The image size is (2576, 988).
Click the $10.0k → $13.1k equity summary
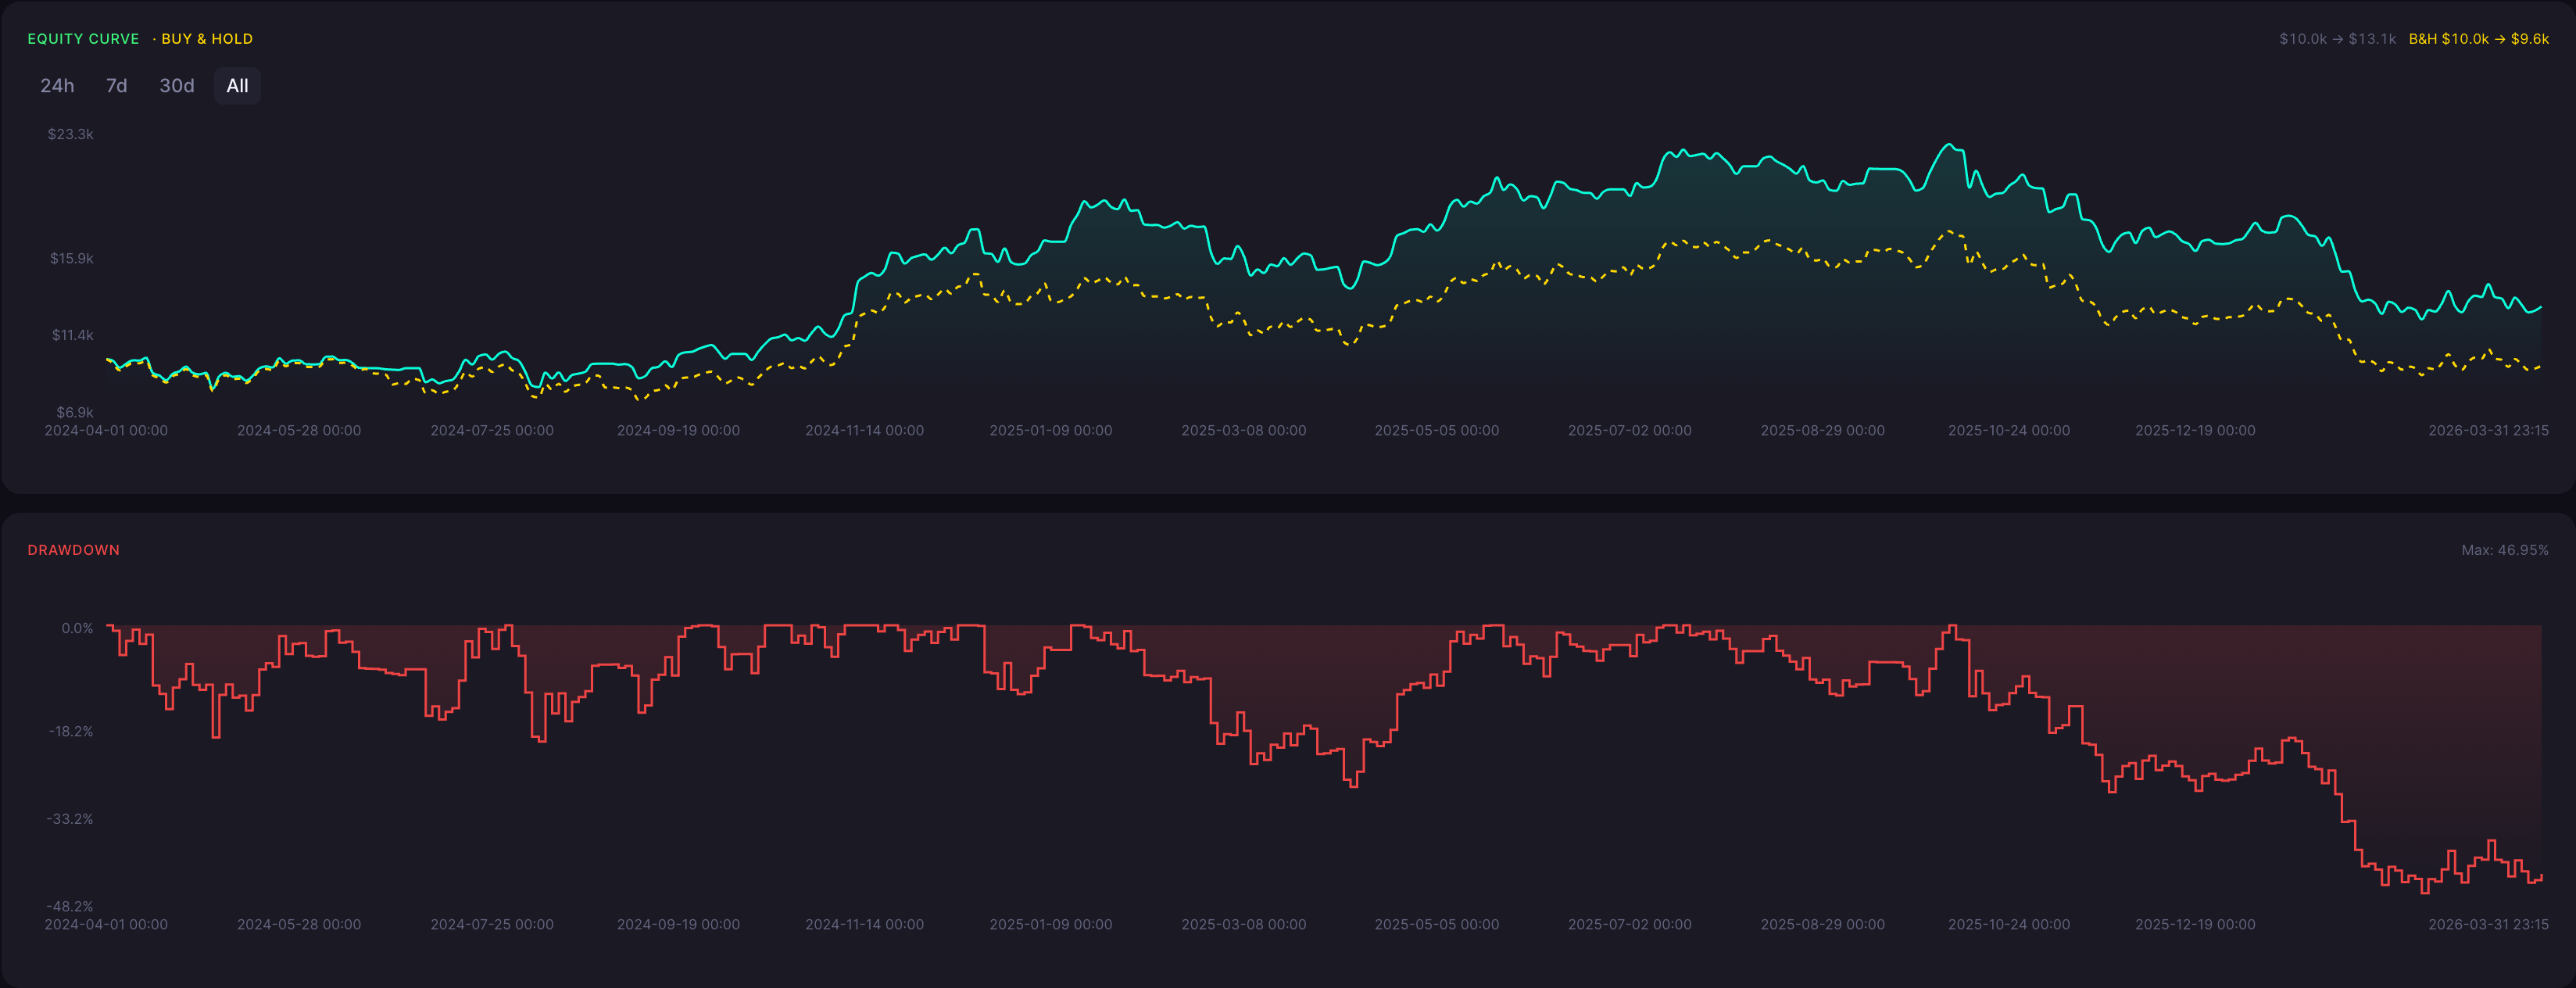coord(2337,39)
